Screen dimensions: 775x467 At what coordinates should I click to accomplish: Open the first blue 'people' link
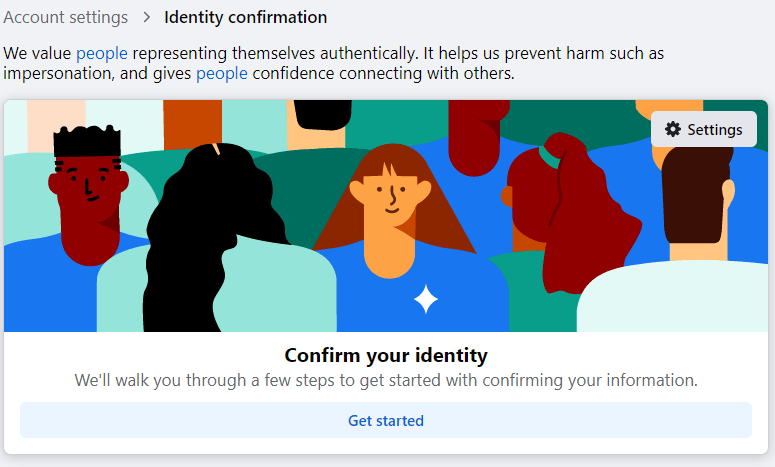tap(102, 53)
